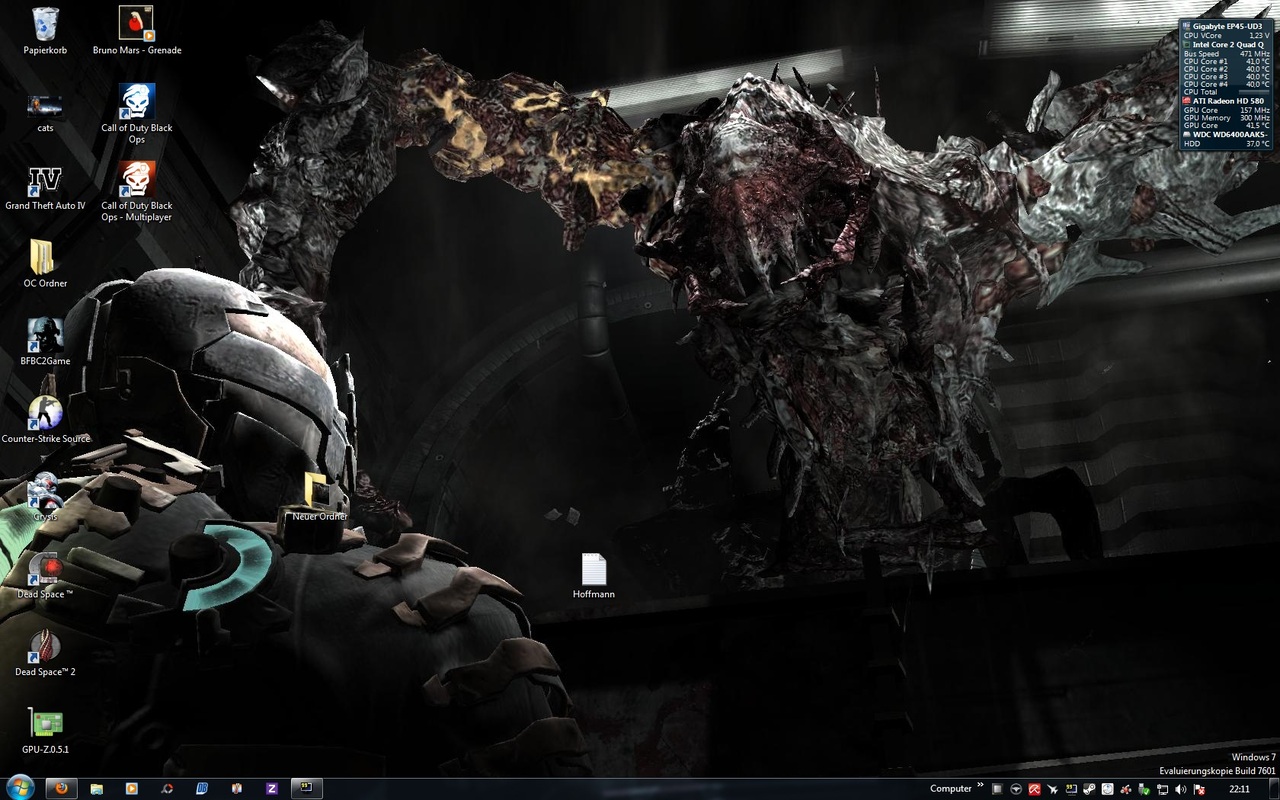Open Avira antivirus from the system tray
Screen dimensions: 1280x800
coord(1034,789)
